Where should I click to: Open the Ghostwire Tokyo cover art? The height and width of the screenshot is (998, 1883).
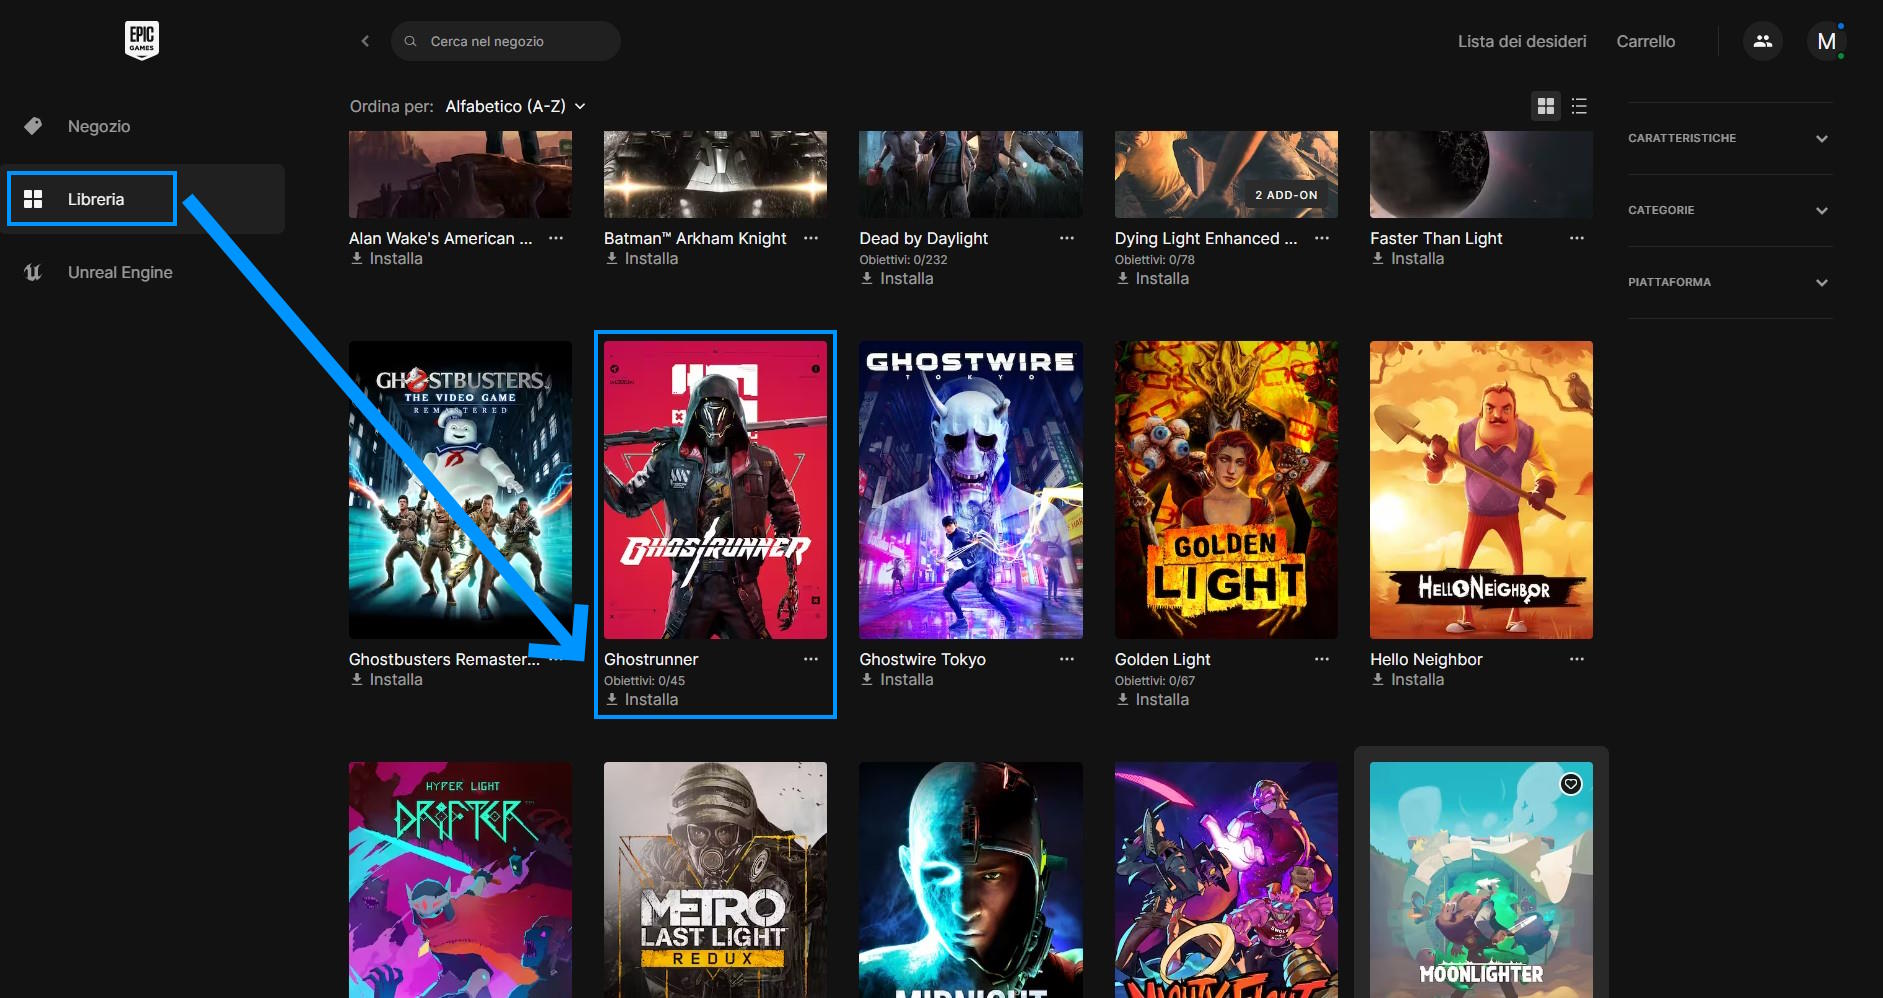971,490
